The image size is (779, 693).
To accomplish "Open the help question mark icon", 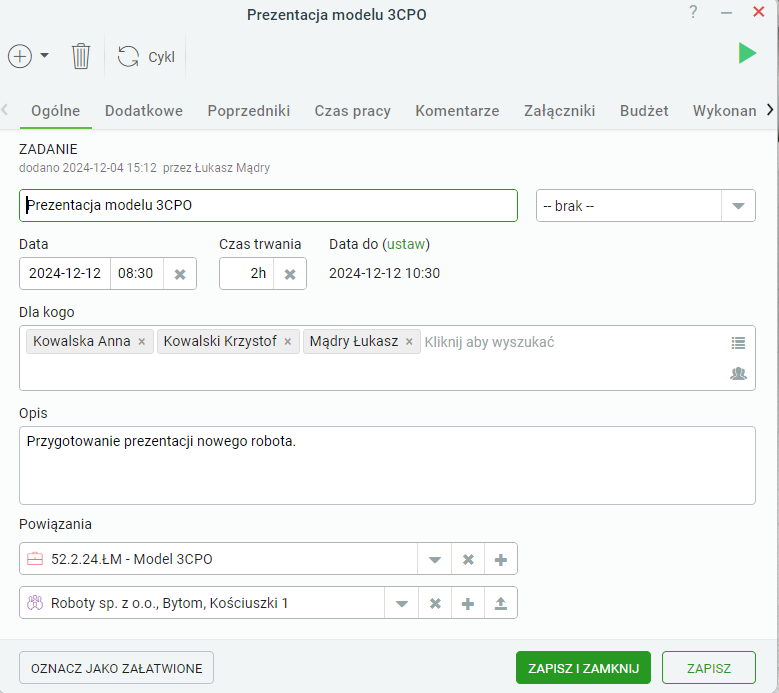I will [693, 11].
